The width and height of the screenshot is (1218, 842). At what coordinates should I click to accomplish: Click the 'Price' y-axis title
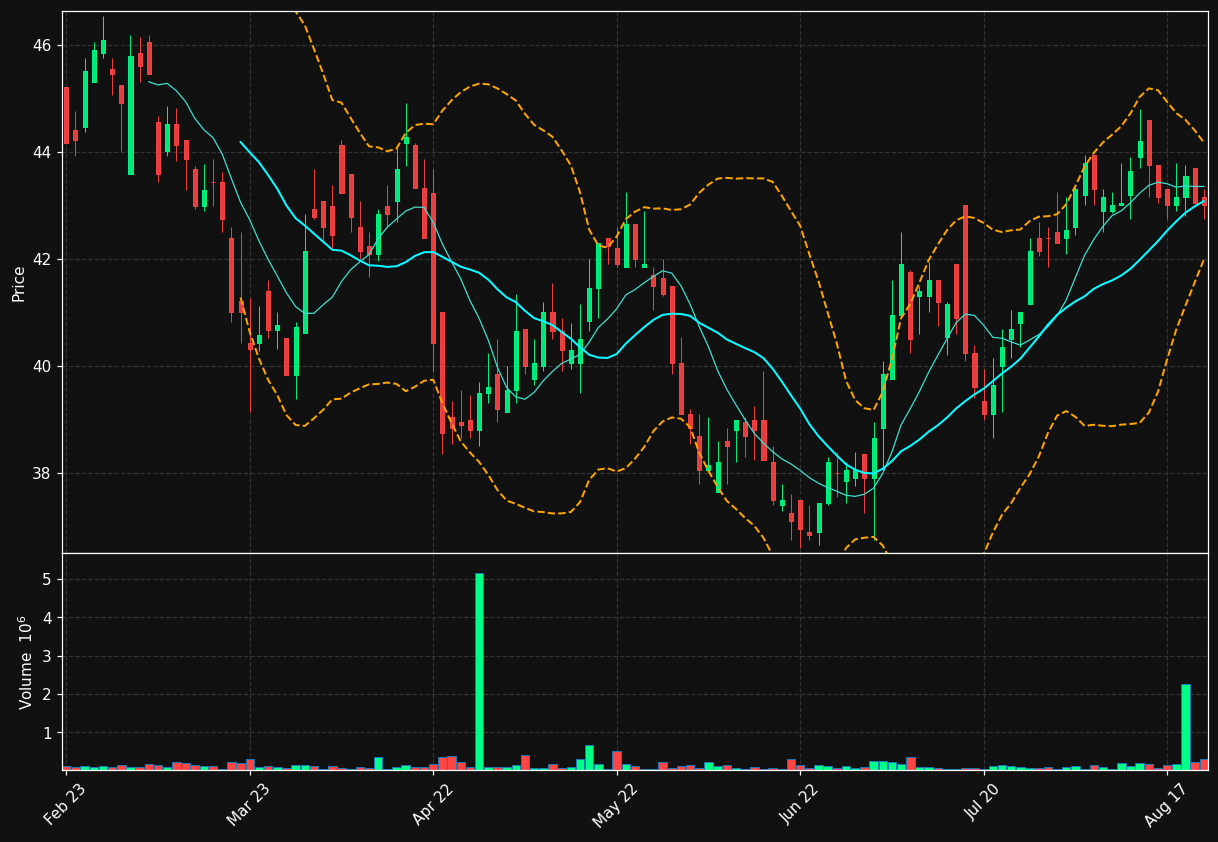19,283
